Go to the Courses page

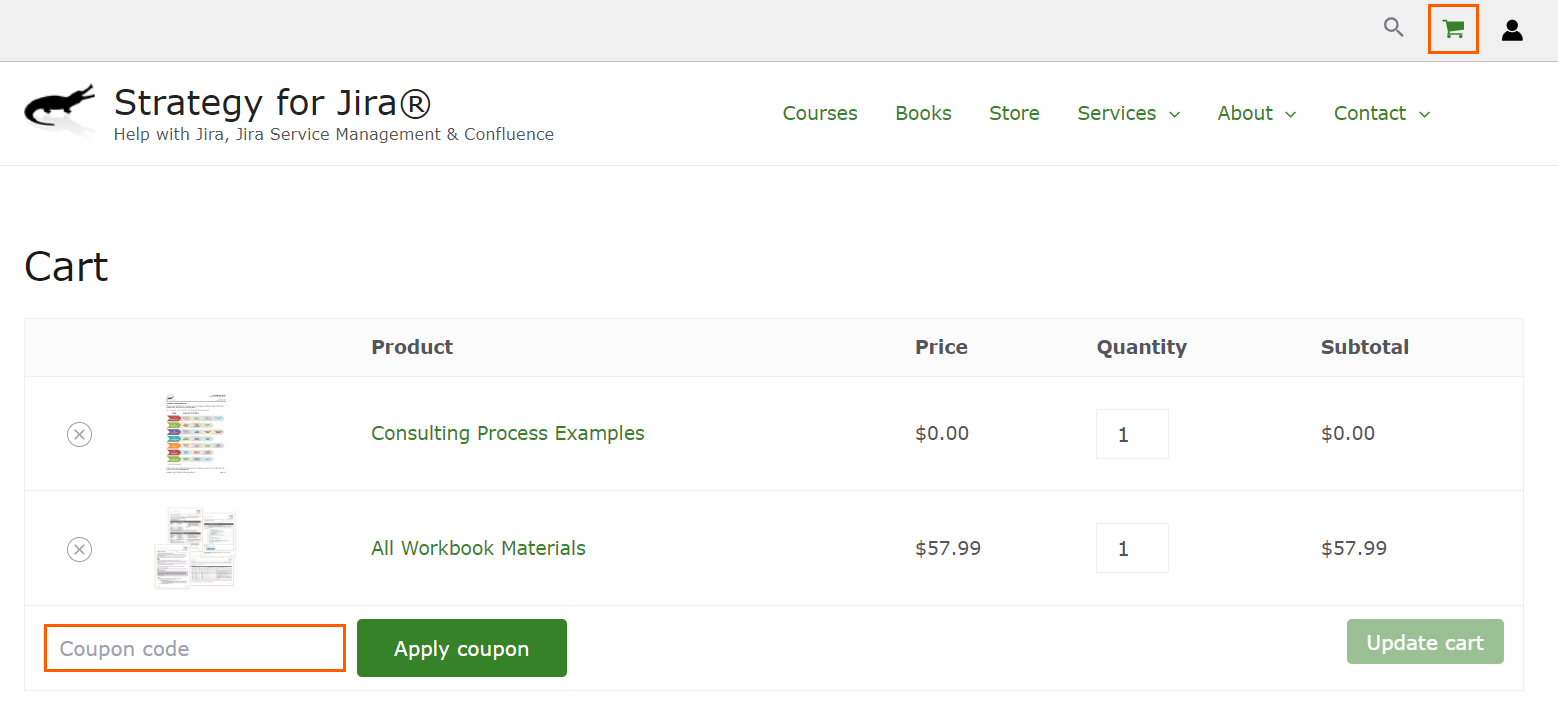[x=820, y=114]
